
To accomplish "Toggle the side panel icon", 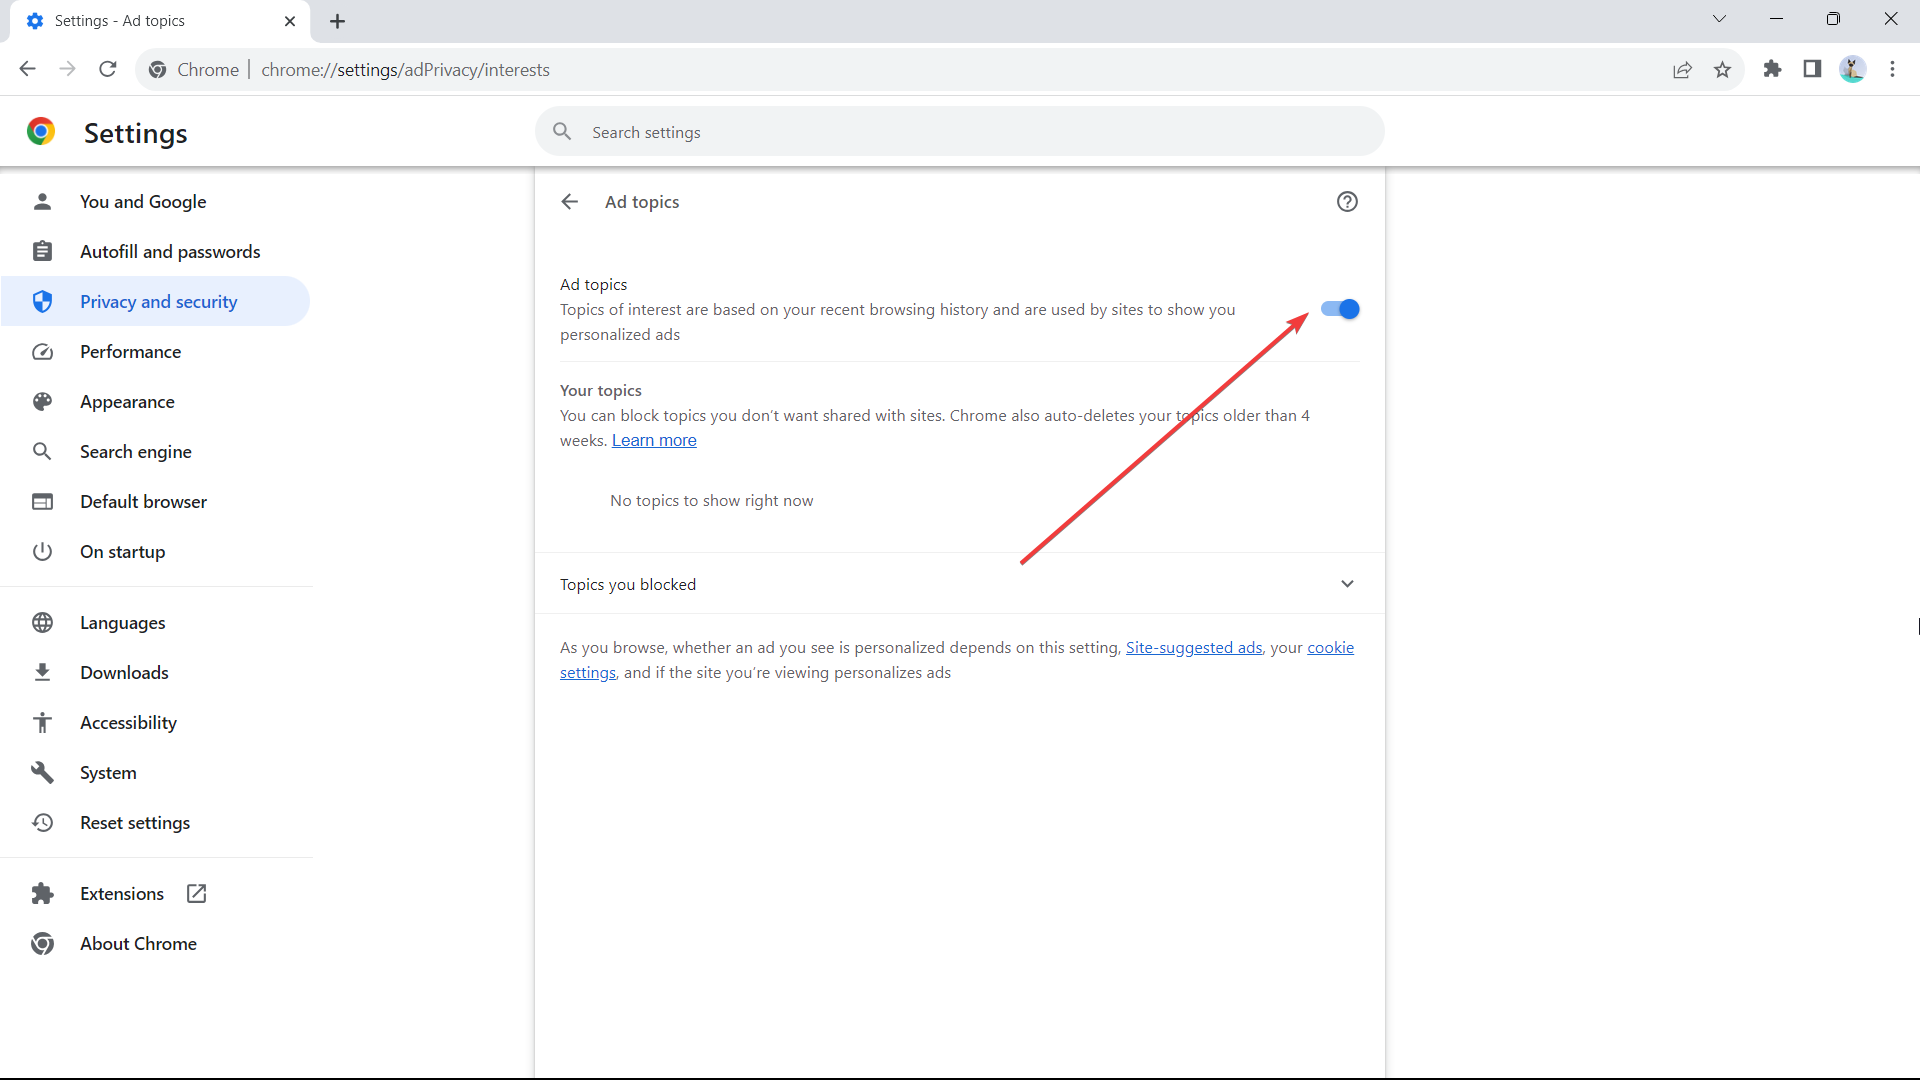I will point(1812,69).
